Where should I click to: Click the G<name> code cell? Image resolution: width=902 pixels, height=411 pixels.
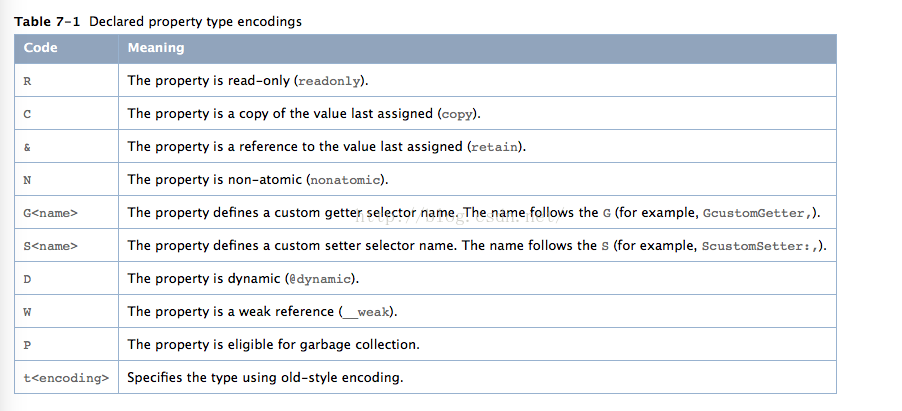(49, 213)
